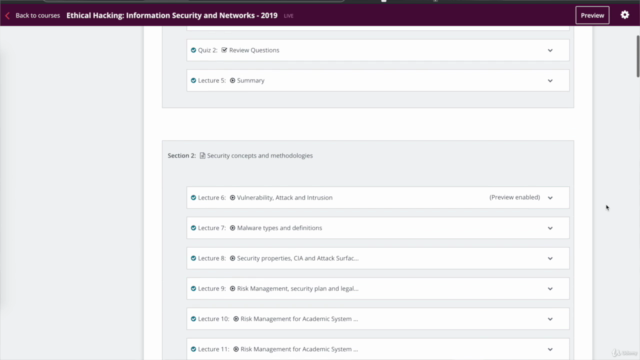
Task: Expand Lecture 9 Risk Management chevron
Action: (550, 289)
